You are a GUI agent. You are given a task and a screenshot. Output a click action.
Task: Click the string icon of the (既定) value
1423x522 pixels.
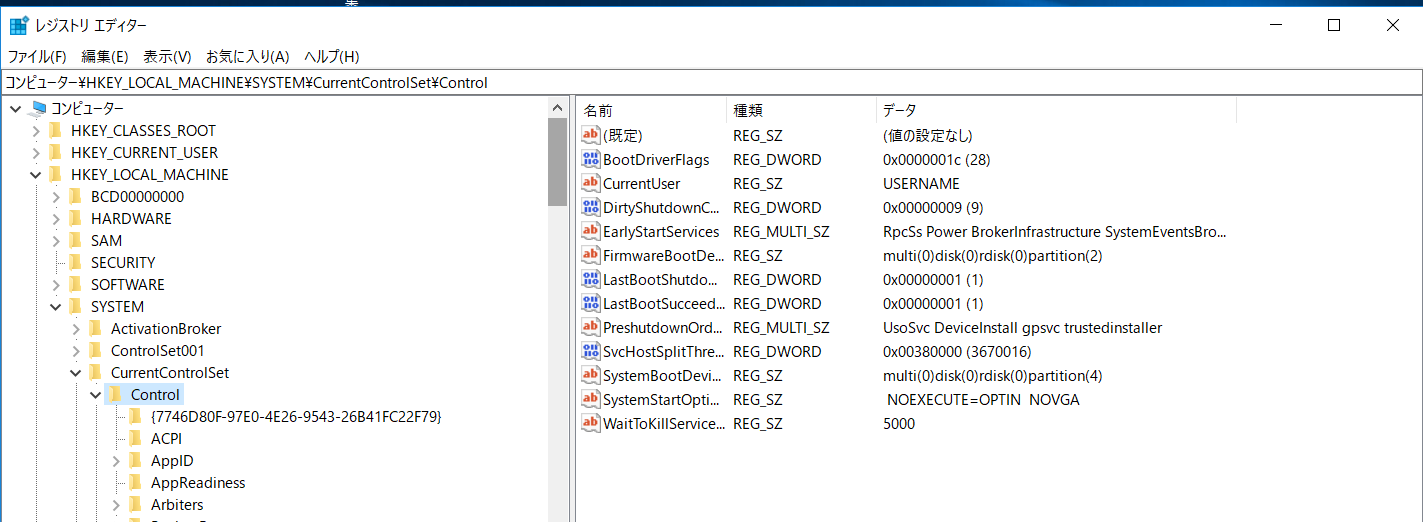[x=591, y=135]
